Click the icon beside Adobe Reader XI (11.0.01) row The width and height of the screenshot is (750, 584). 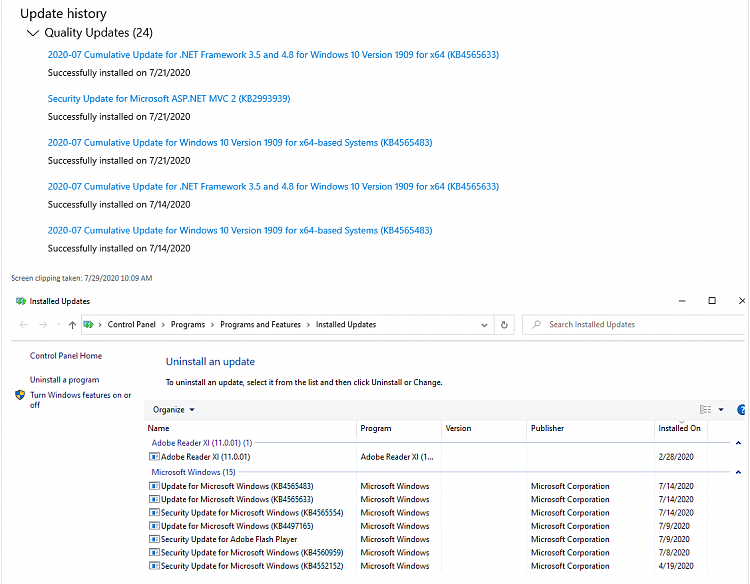(x=154, y=457)
